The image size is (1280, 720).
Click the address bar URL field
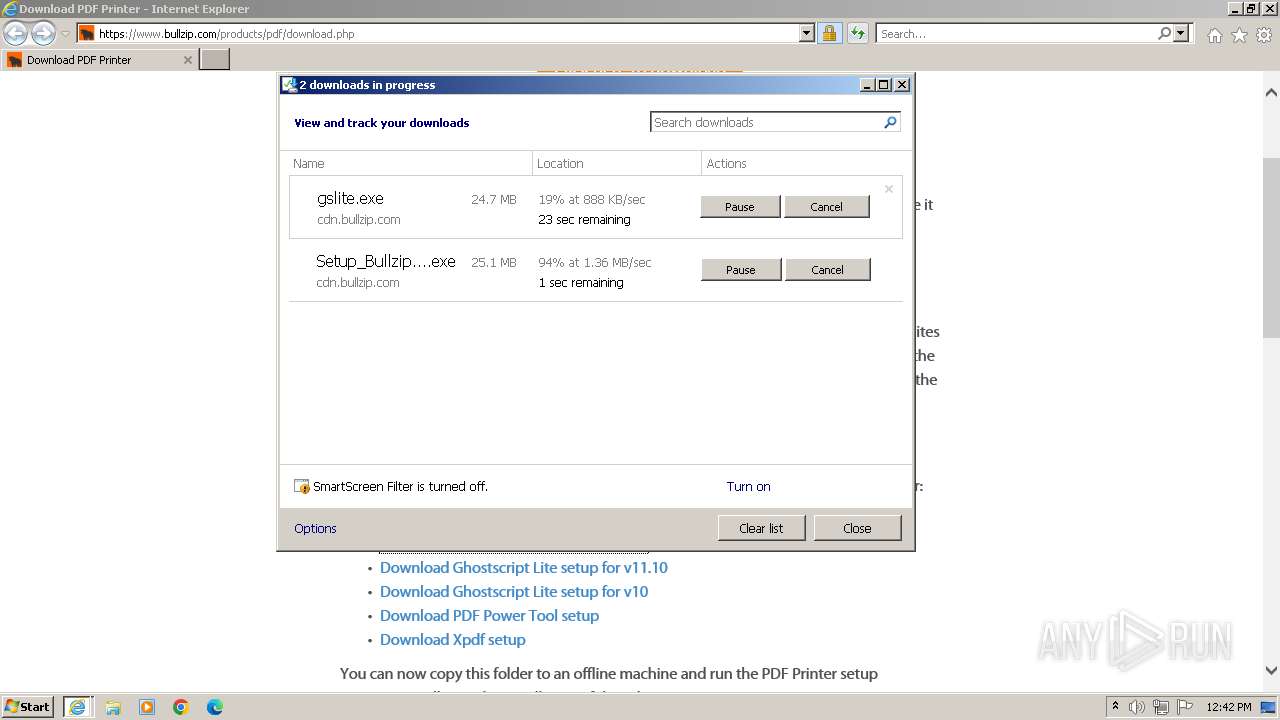point(448,33)
